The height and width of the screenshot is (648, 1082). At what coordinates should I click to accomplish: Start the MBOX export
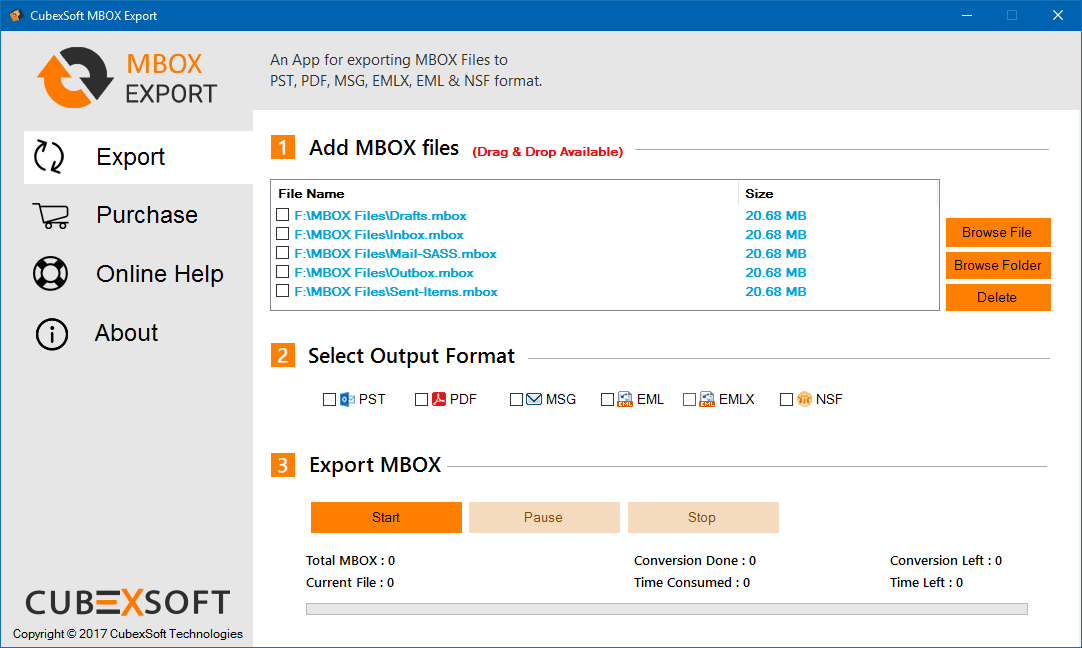(x=386, y=518)
